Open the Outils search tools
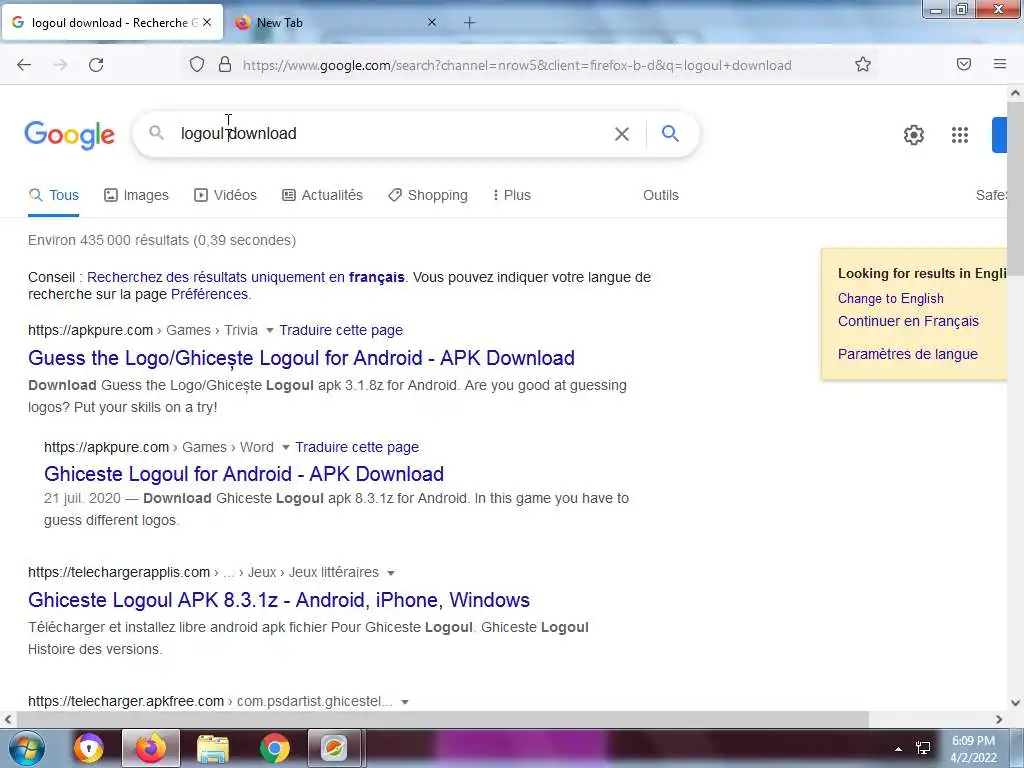 (x=660, y=195)
